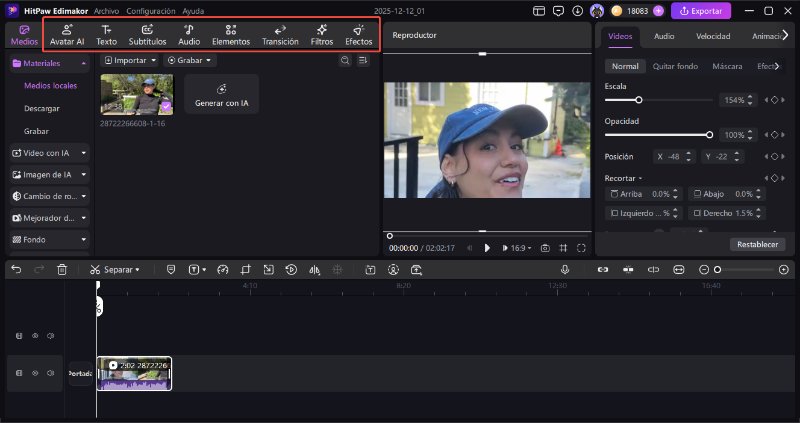This screenshot has height=423, width=800.
Task: Toggle the Opacidad keyframe diamond
Action: pyautogui.click(x=774, y=135)
